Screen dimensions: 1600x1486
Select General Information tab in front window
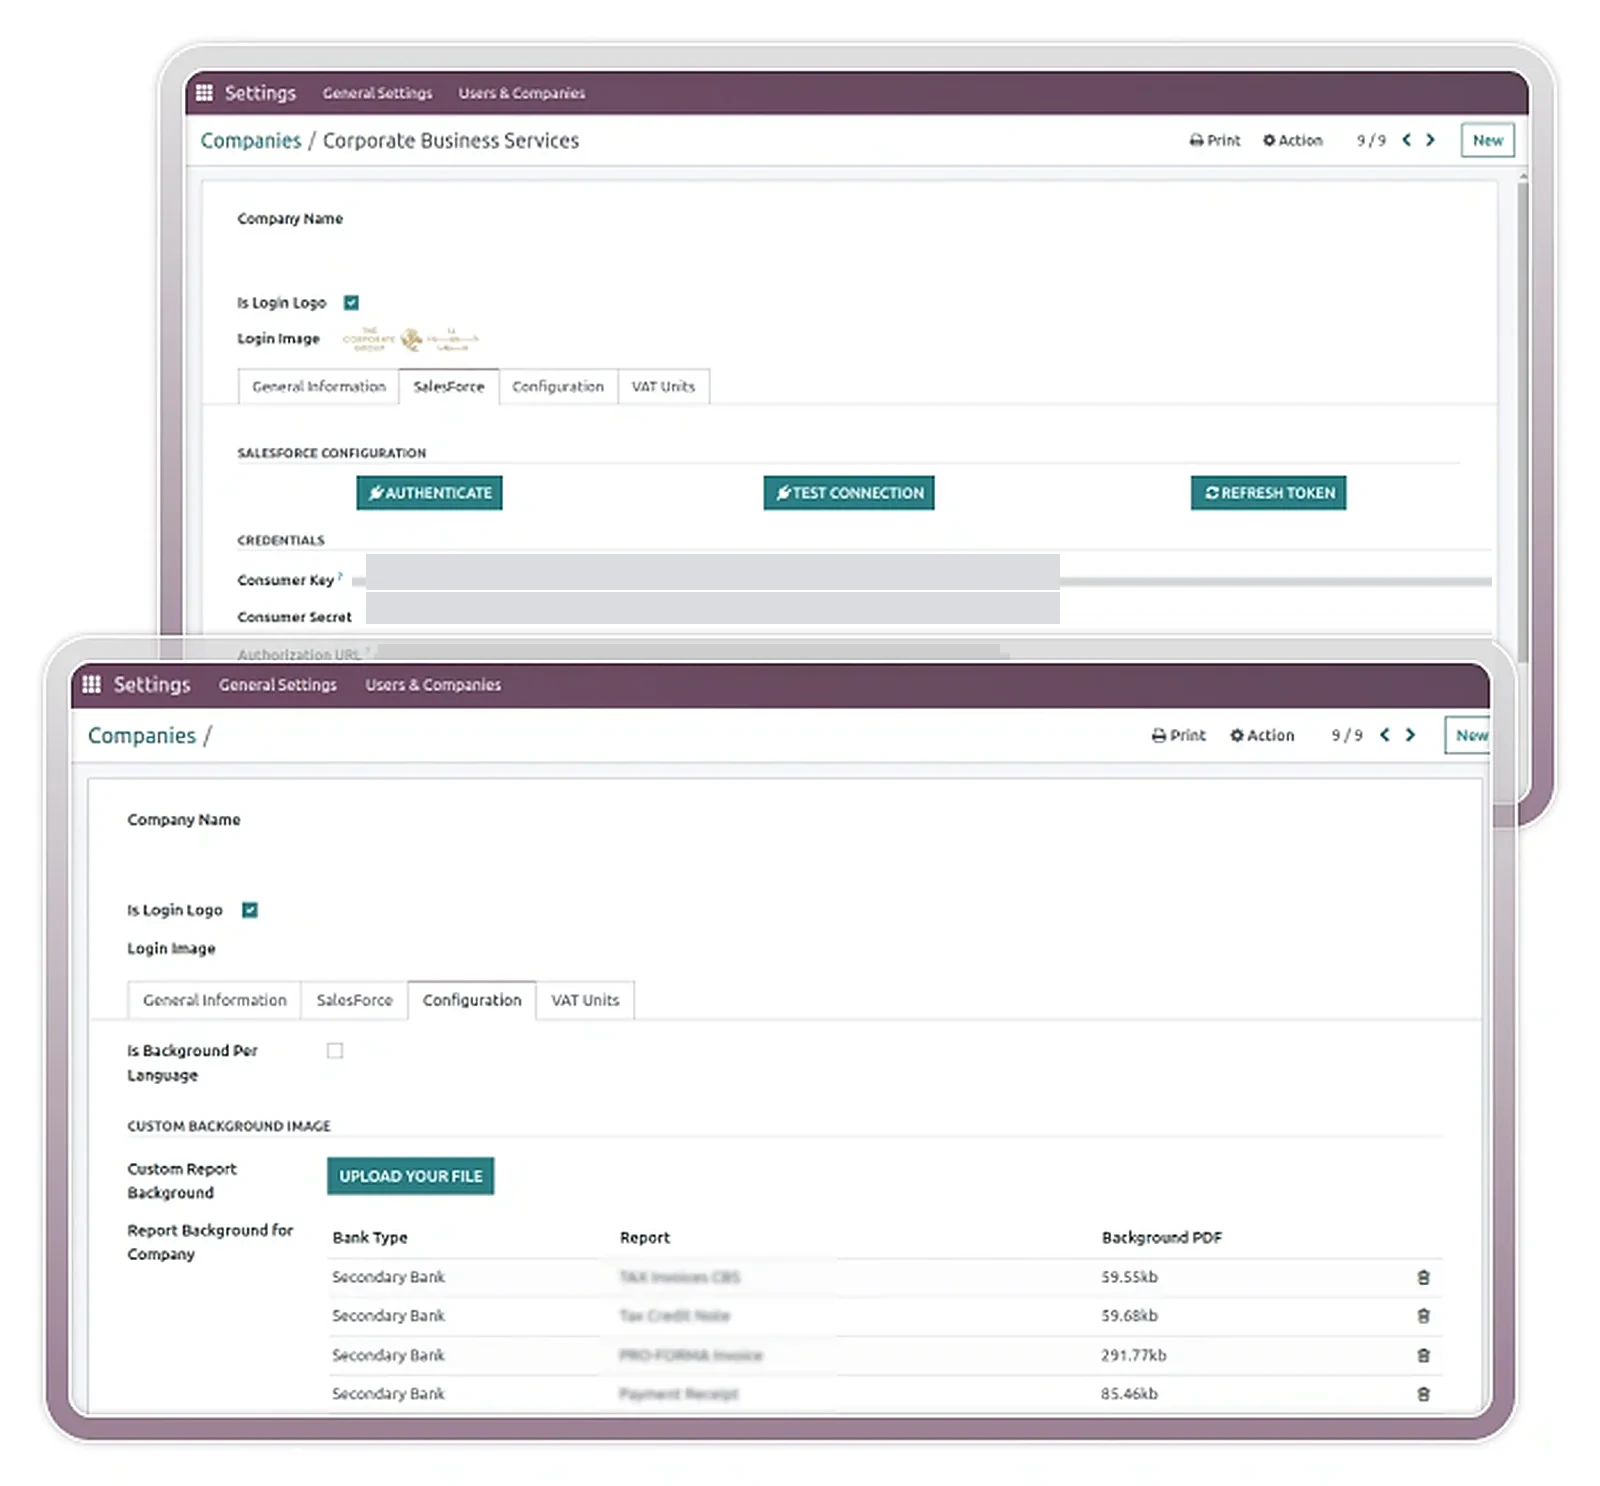(x=214, y=1000)
